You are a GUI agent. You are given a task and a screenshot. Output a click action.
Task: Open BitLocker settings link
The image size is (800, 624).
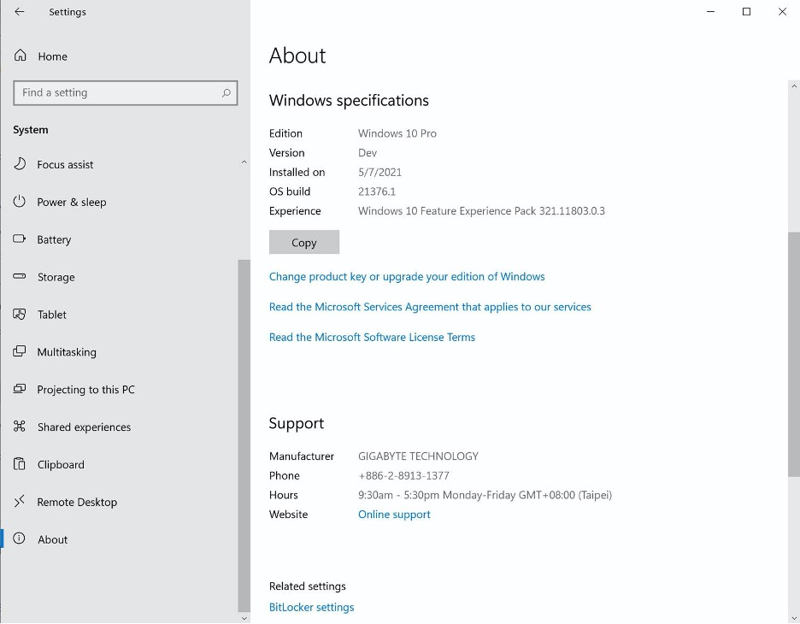coord(311,607)
